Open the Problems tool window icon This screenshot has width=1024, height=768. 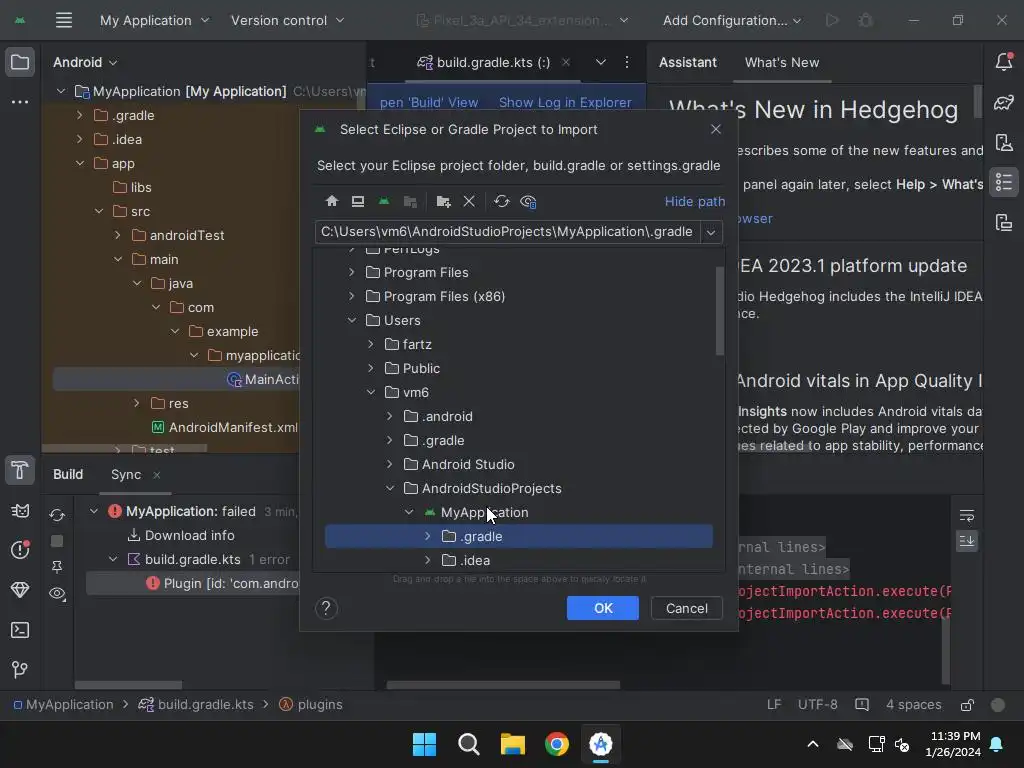tap(20, 550)
